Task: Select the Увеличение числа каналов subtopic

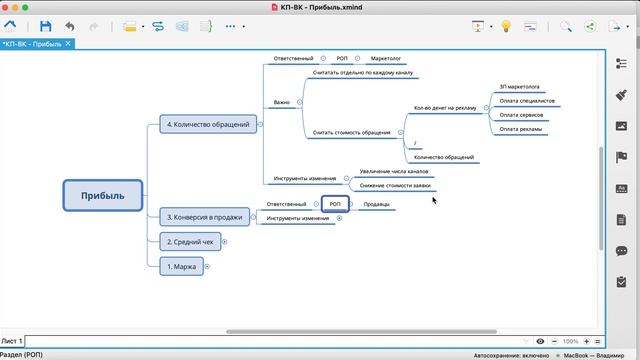Action: click(394, 171)
